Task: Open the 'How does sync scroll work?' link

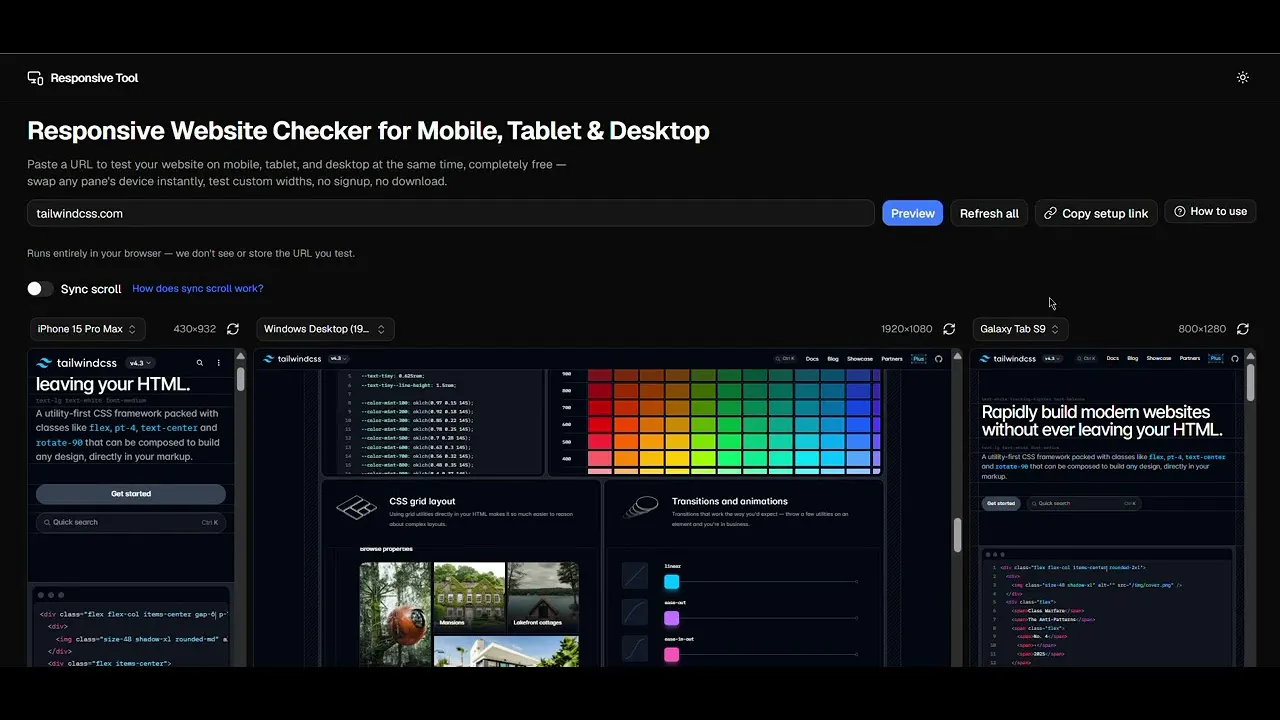Action: [x=198, y=288]
